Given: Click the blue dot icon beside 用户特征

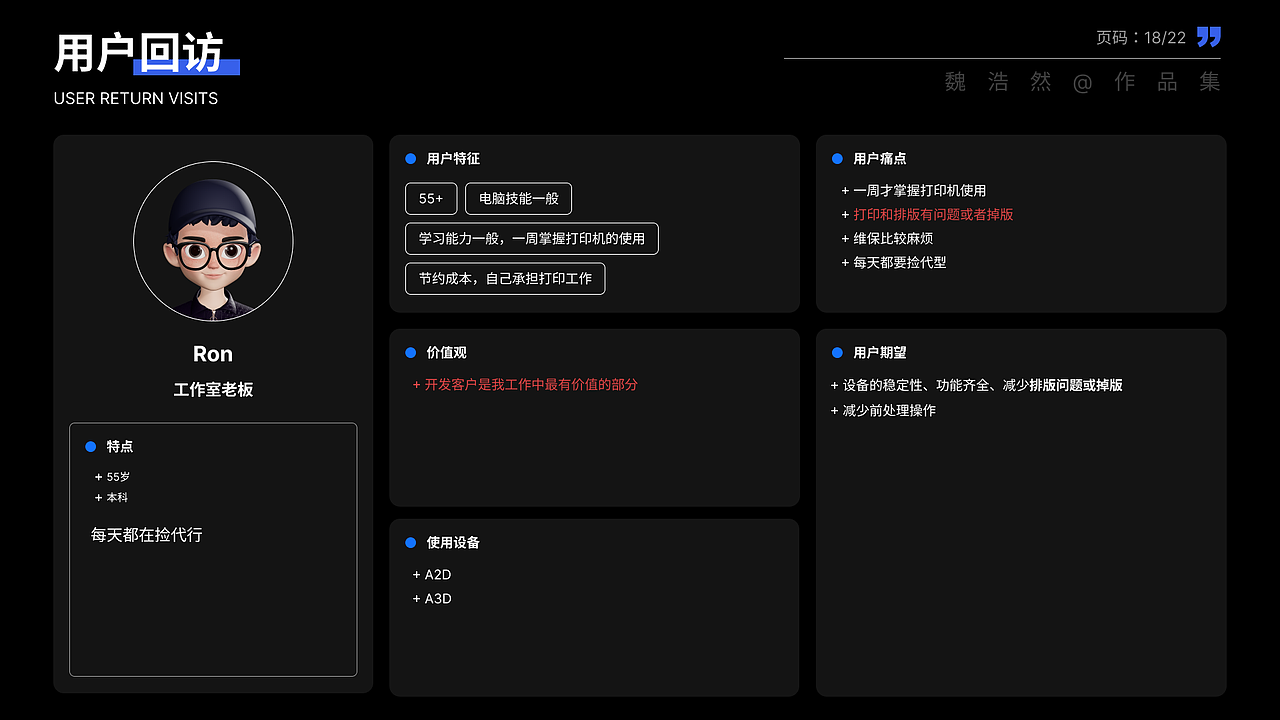Looking at the screenshot, I should coord(410,158).
